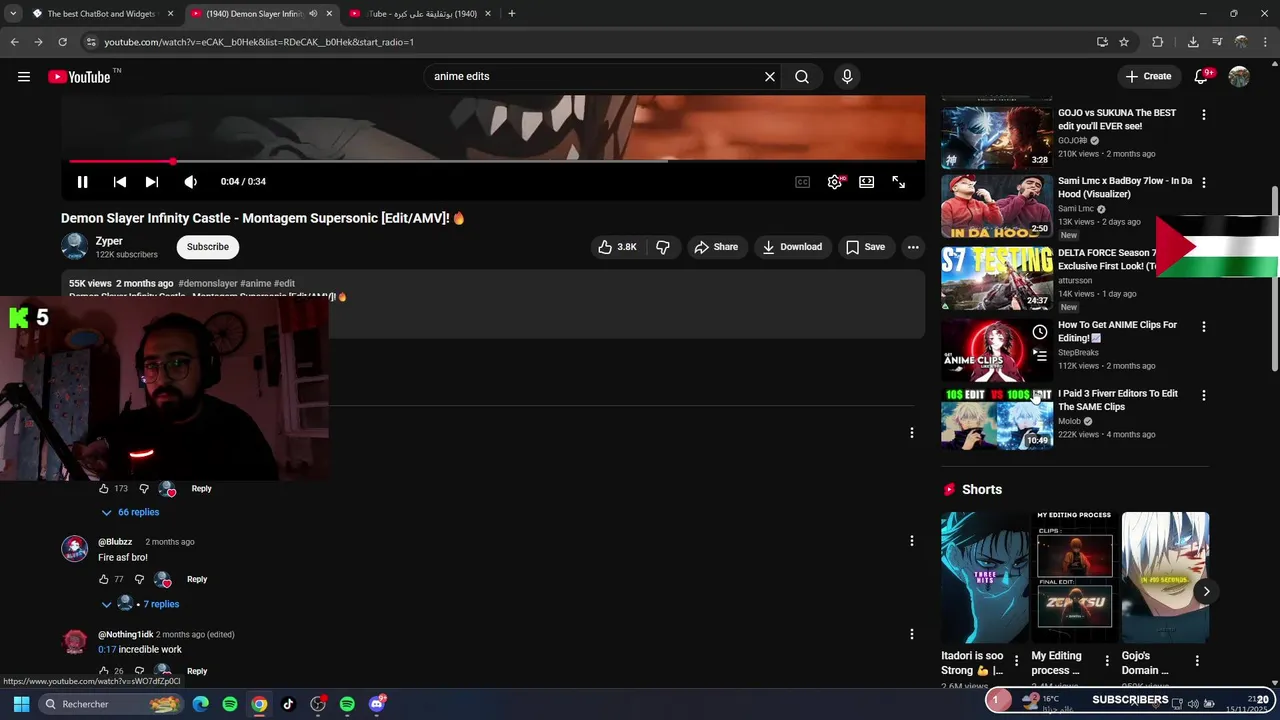Open Zyper channel avatar
This screenshot has width=1280, height=720.
(74, 246)
